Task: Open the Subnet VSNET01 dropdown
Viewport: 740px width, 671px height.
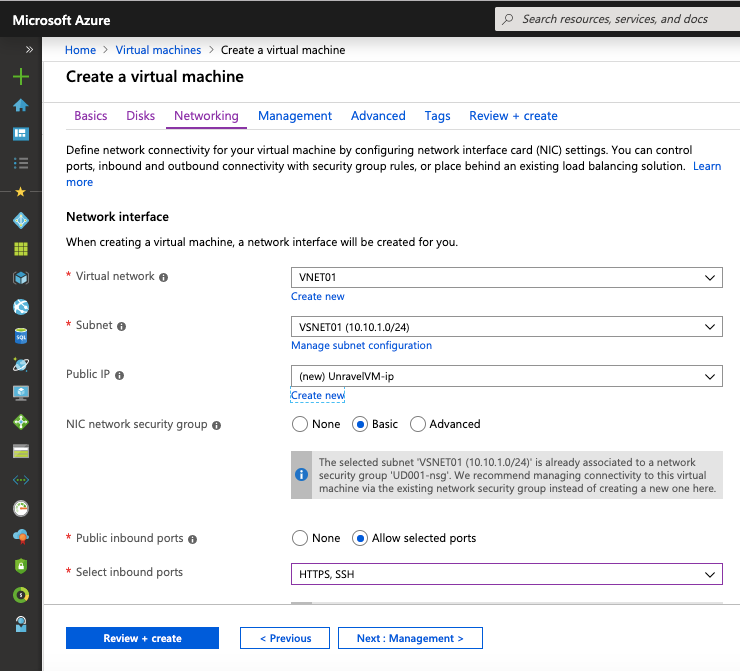Action: tap(506, 327)
